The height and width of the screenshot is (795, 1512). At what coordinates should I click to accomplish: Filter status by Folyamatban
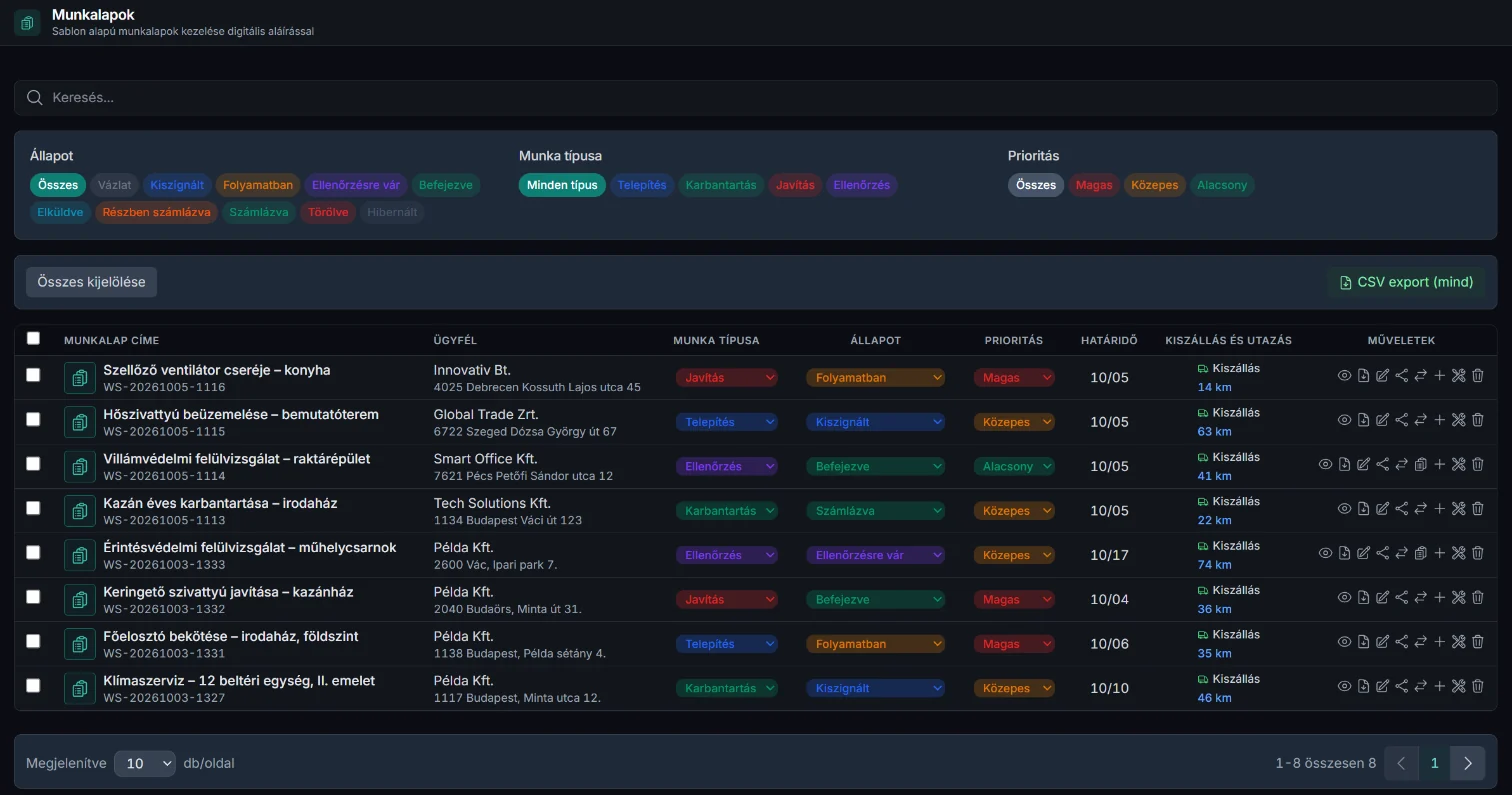coord(258,185)
